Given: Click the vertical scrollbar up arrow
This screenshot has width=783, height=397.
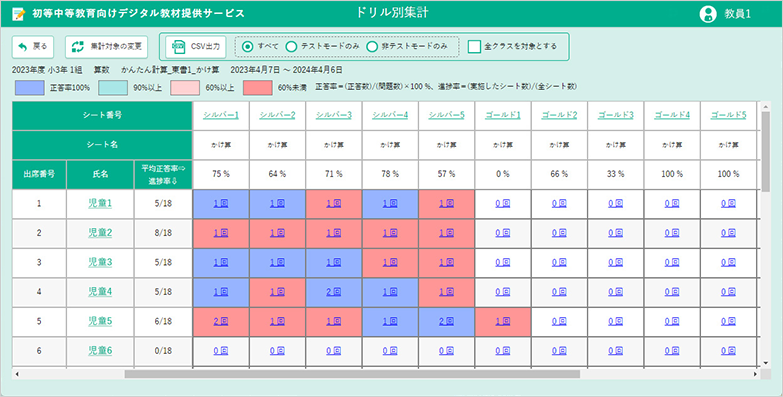Looking at the screenshot, I should [x=766, y=105].
